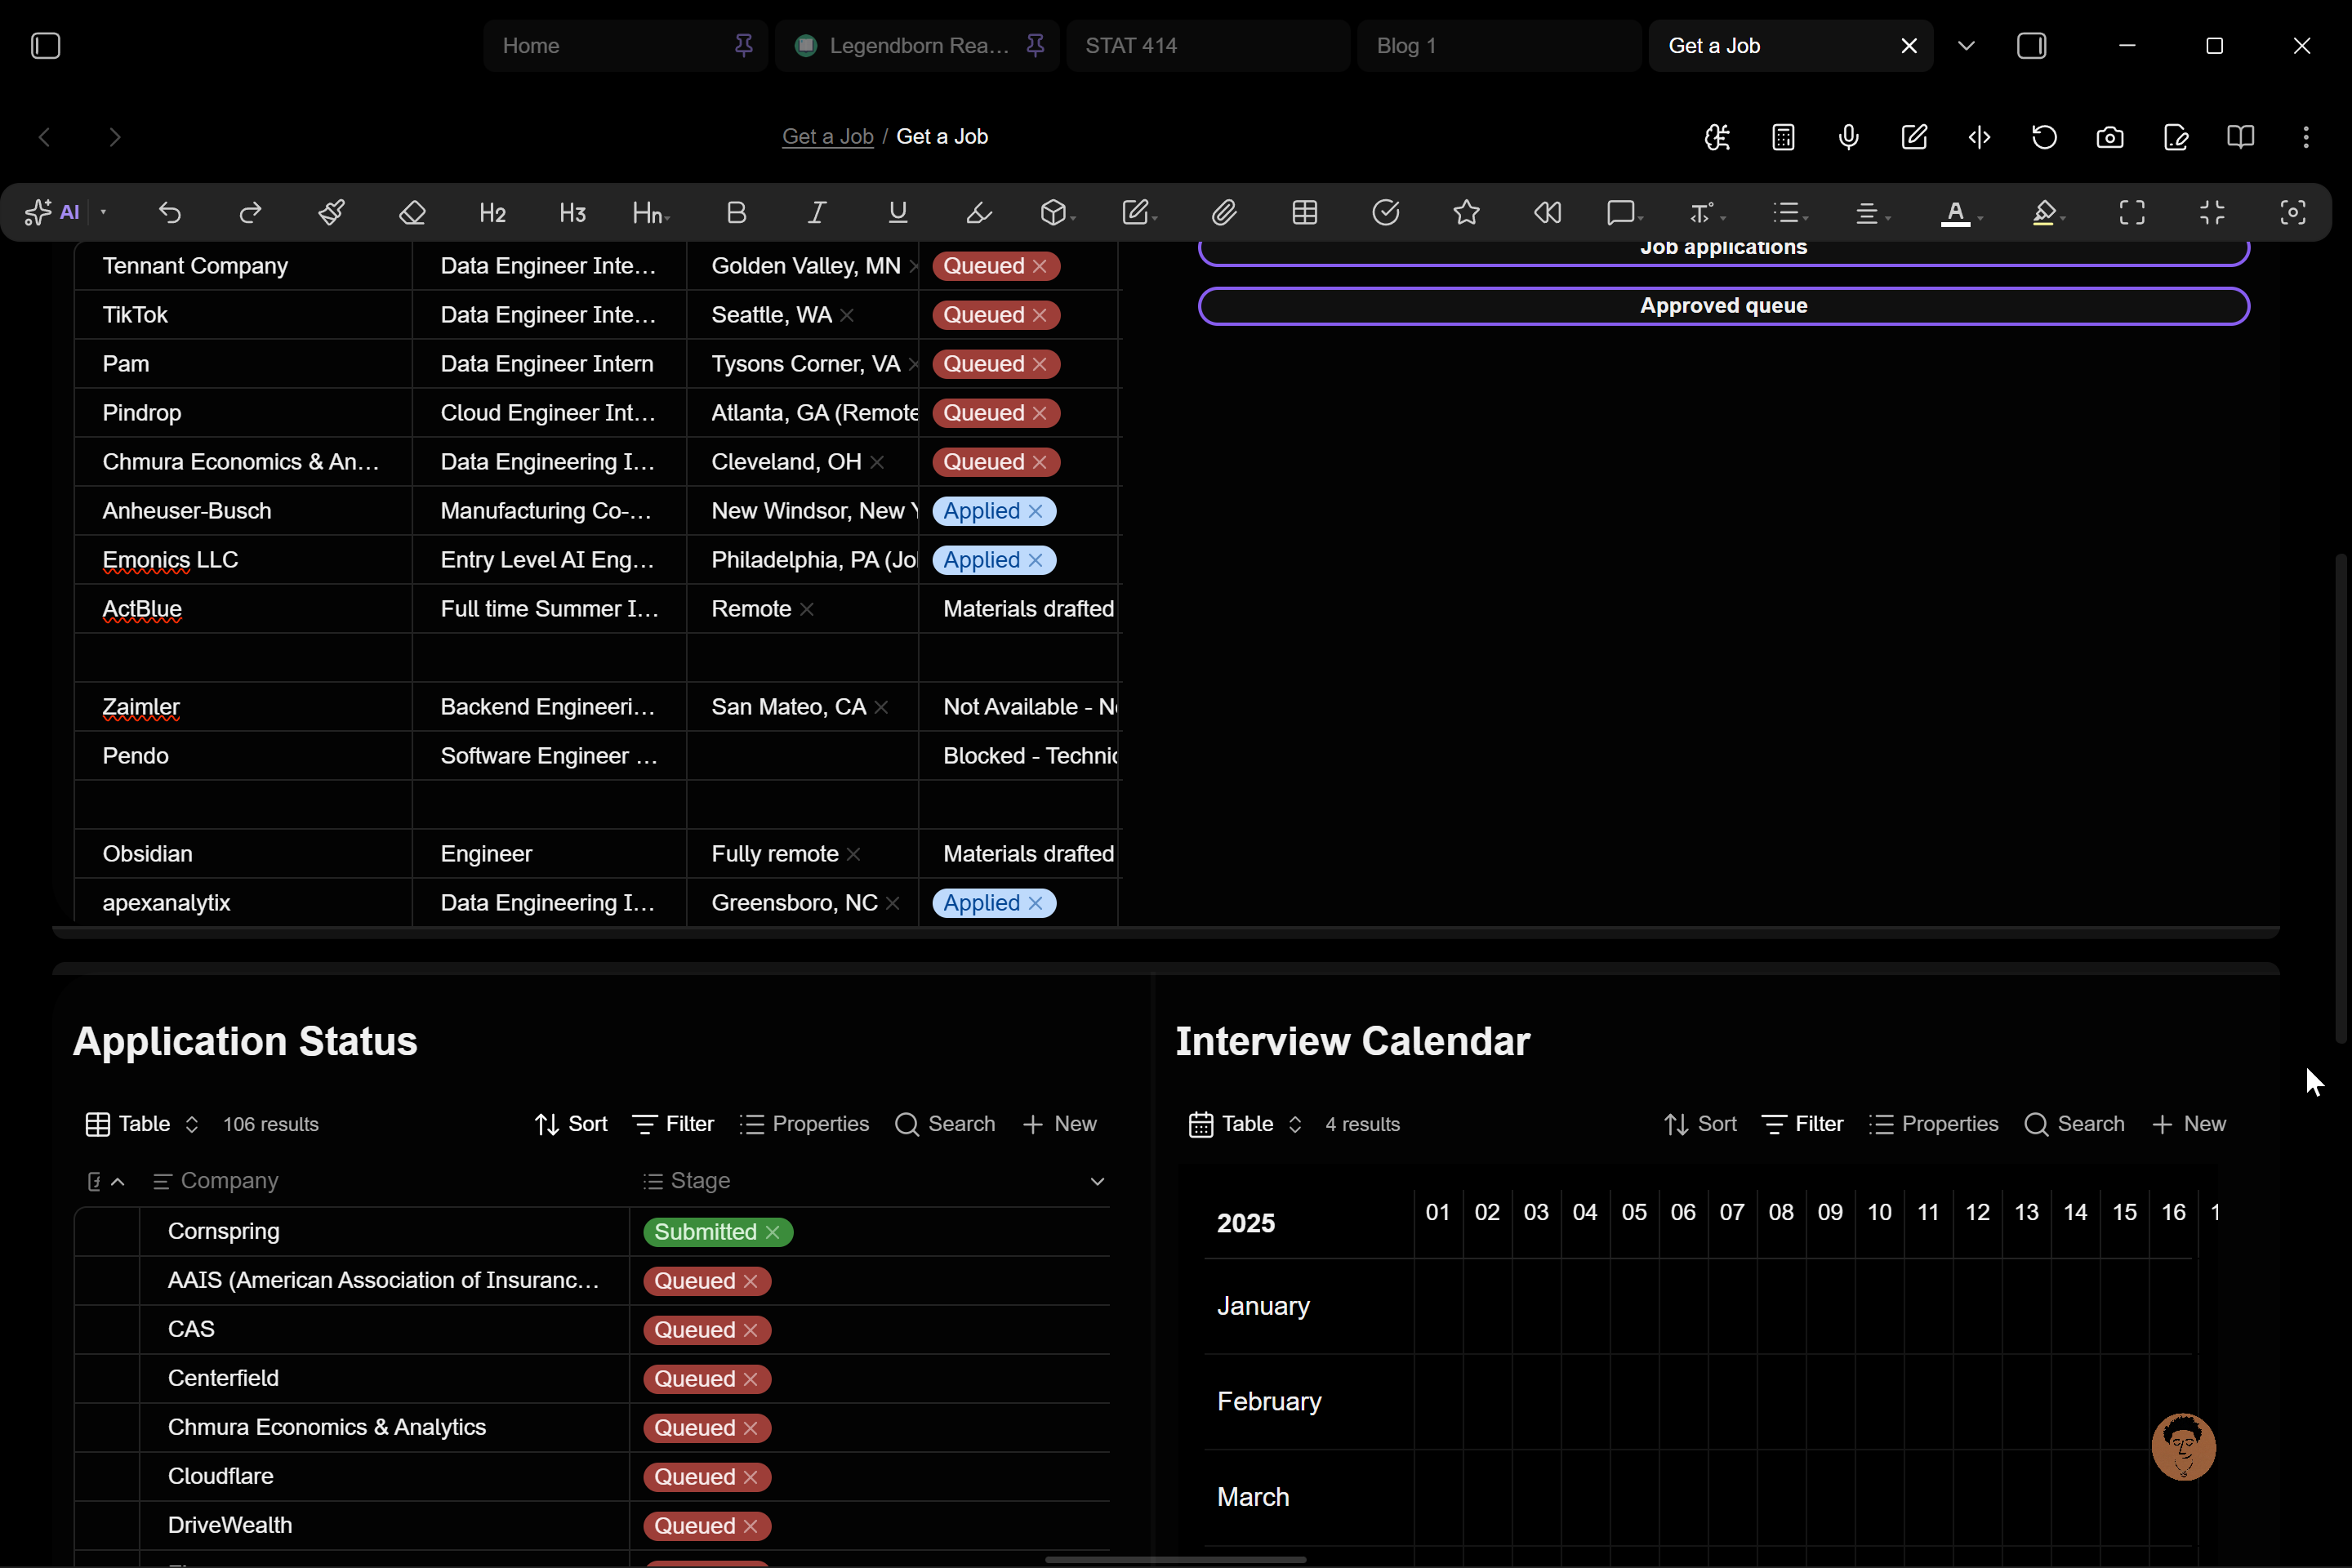Toggle the open book reading mode

point(2241,137)
